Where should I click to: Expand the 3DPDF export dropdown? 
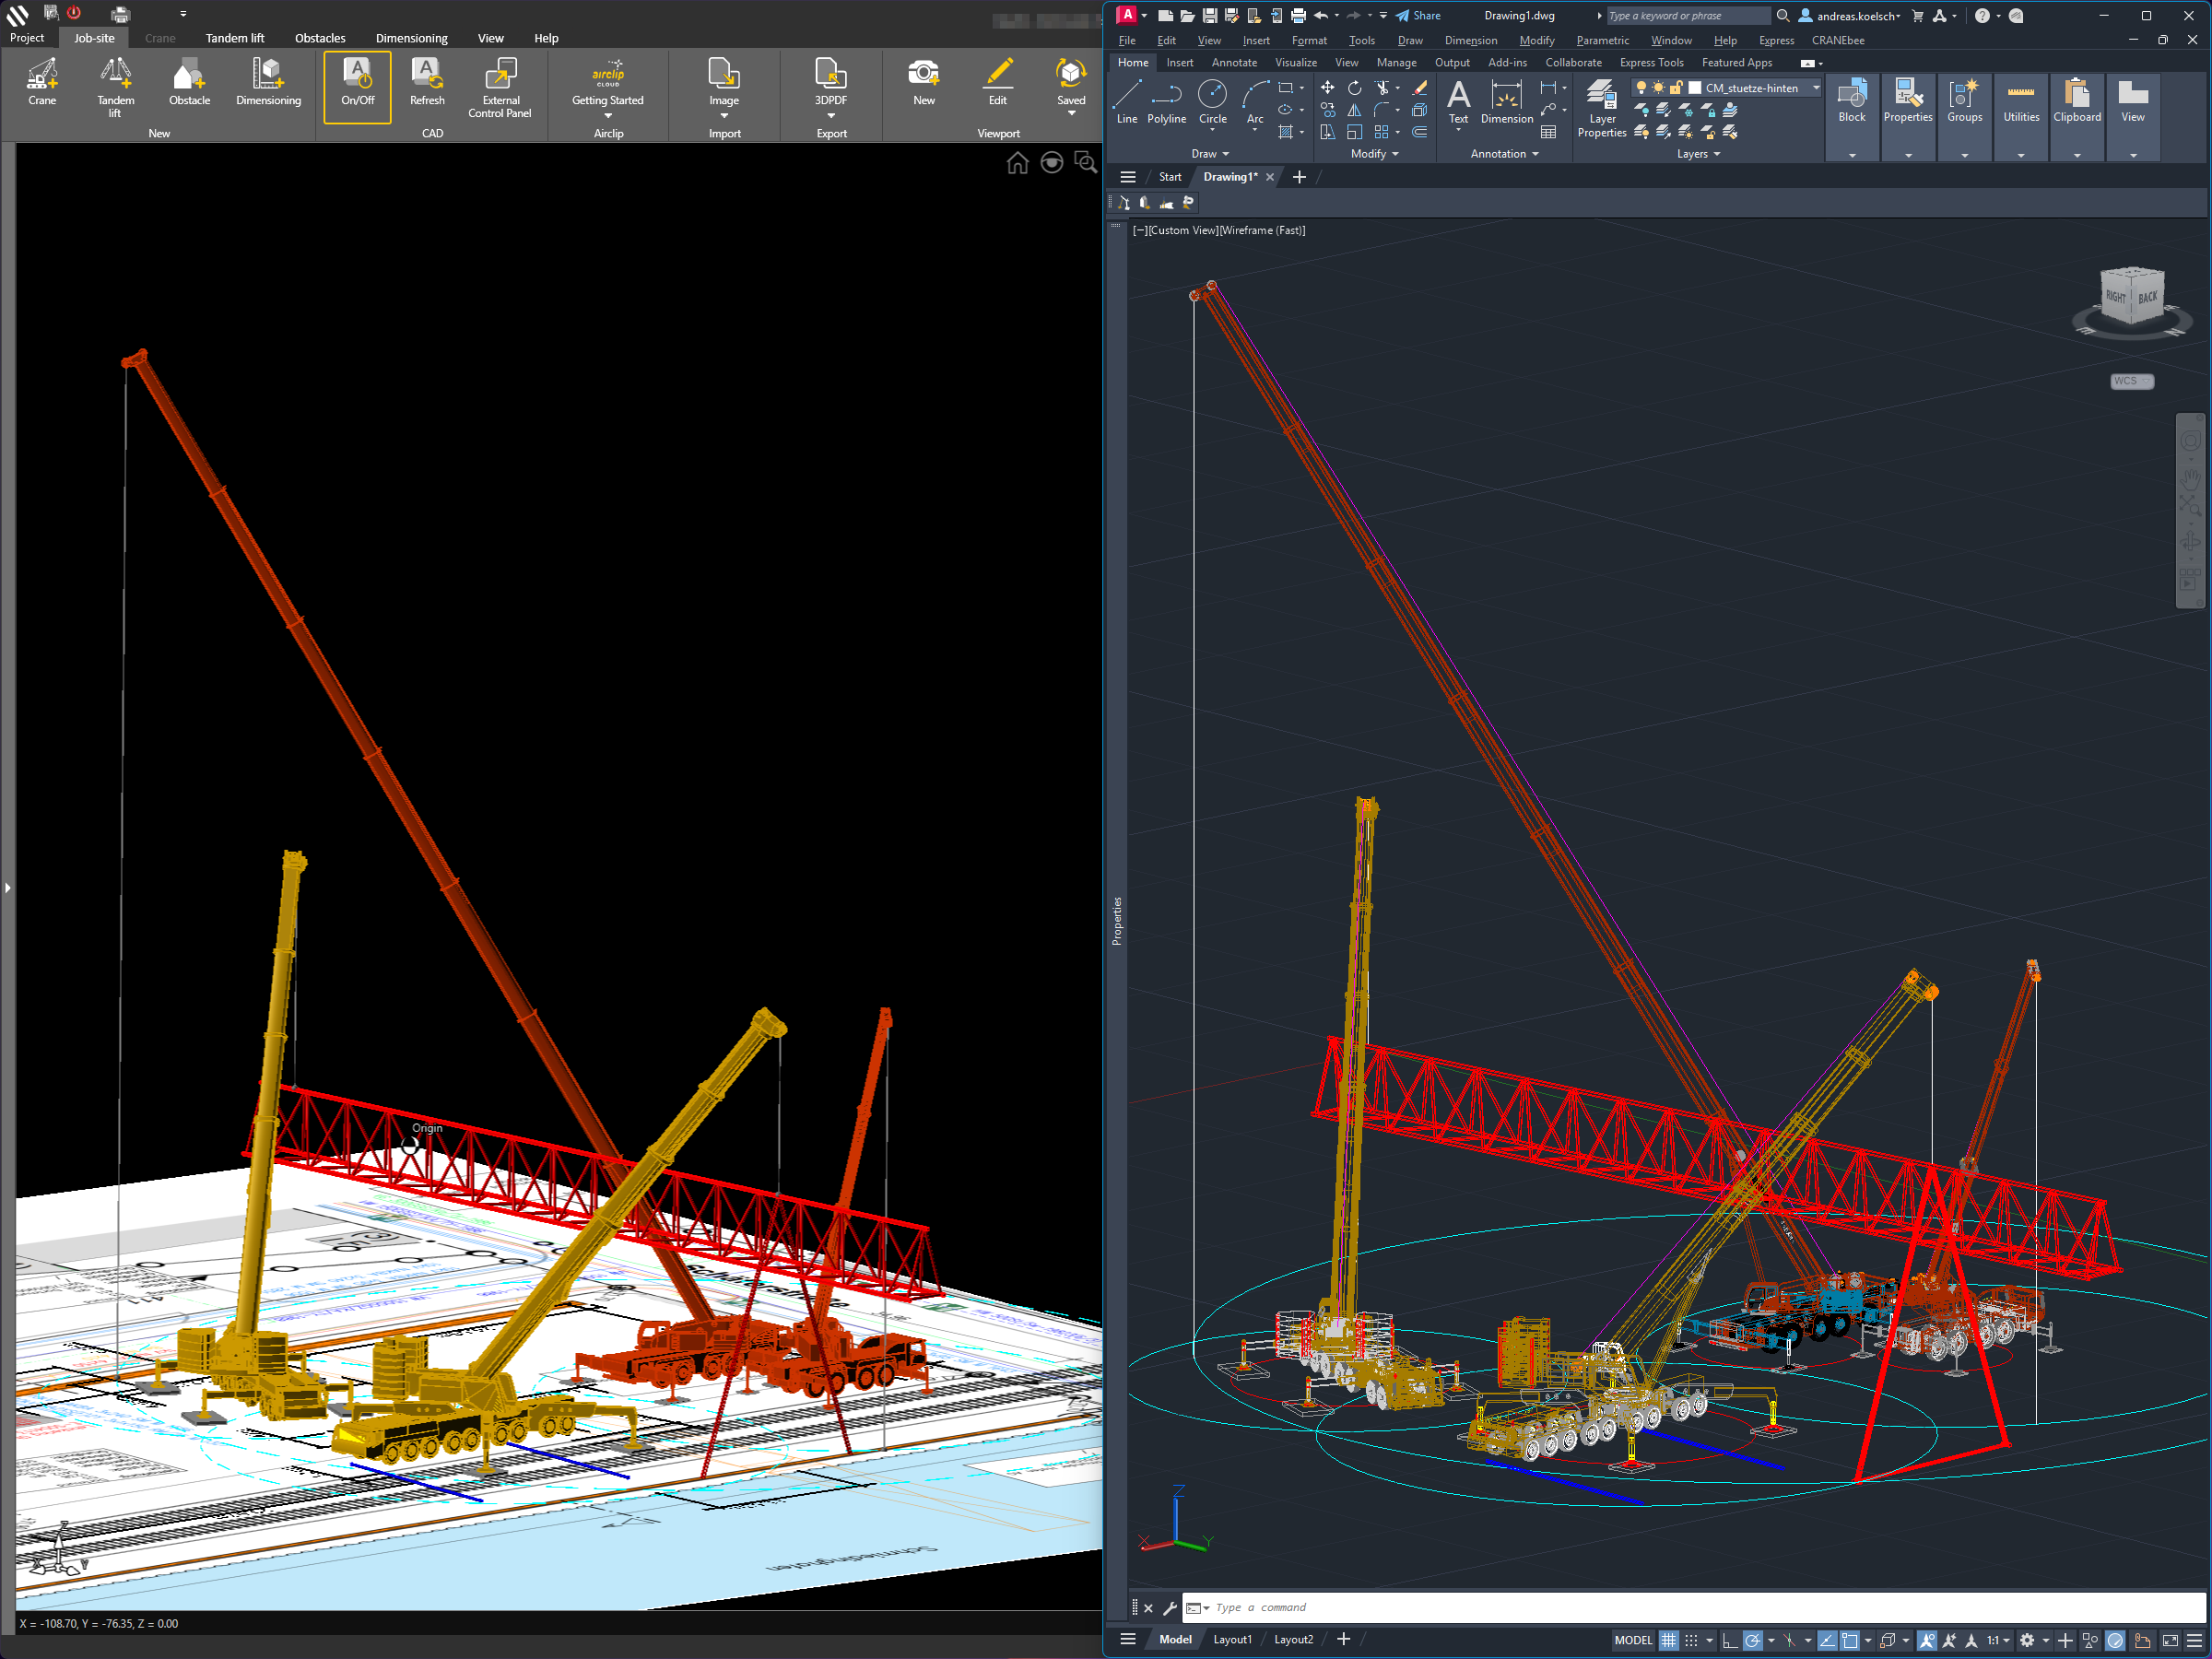(831, 115)
